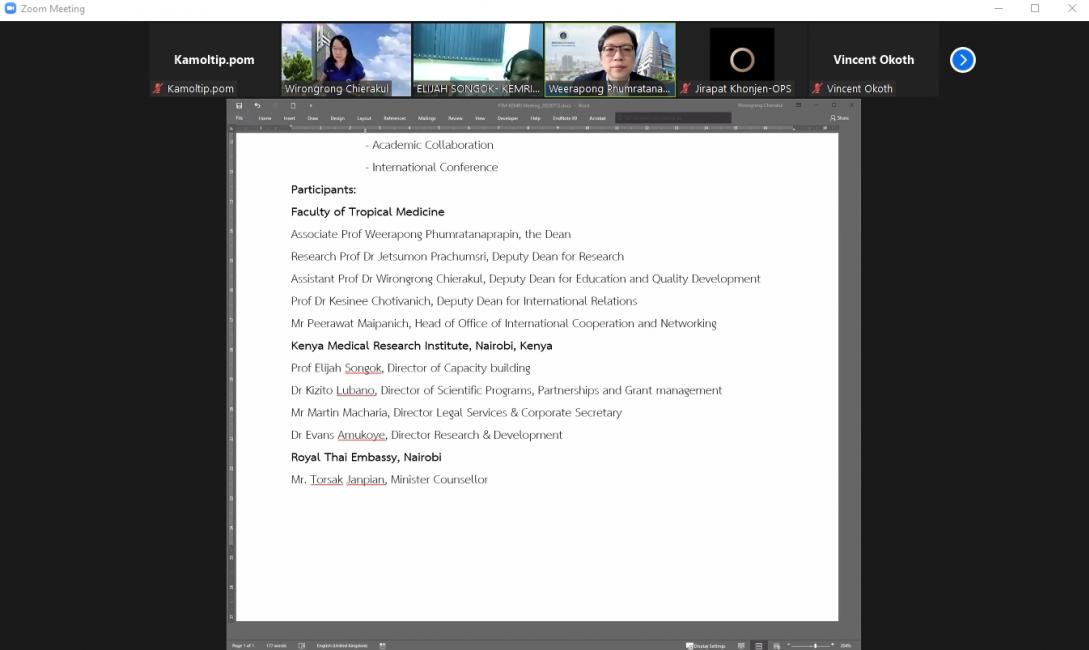Select Kamoltip.pom participant tile
The width and height of the screenshot is (1089, 650).
point(214,60)
